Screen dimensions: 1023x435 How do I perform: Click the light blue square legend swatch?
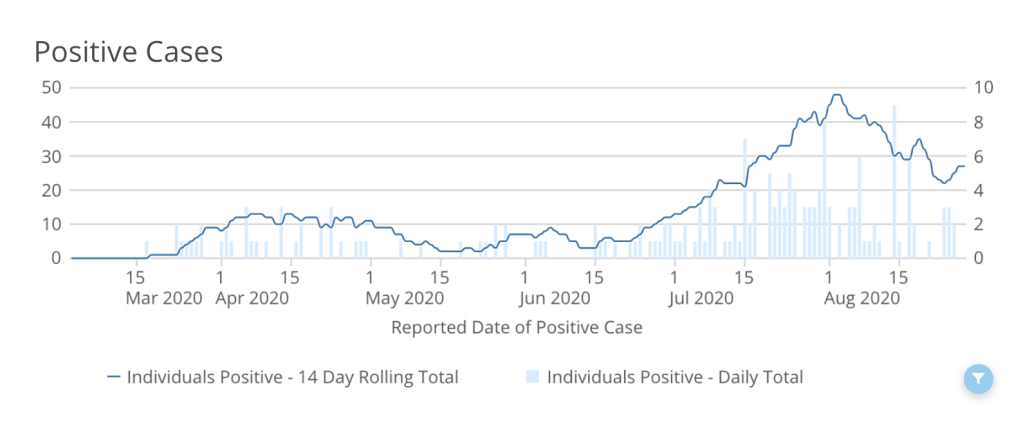click(532, 377)
